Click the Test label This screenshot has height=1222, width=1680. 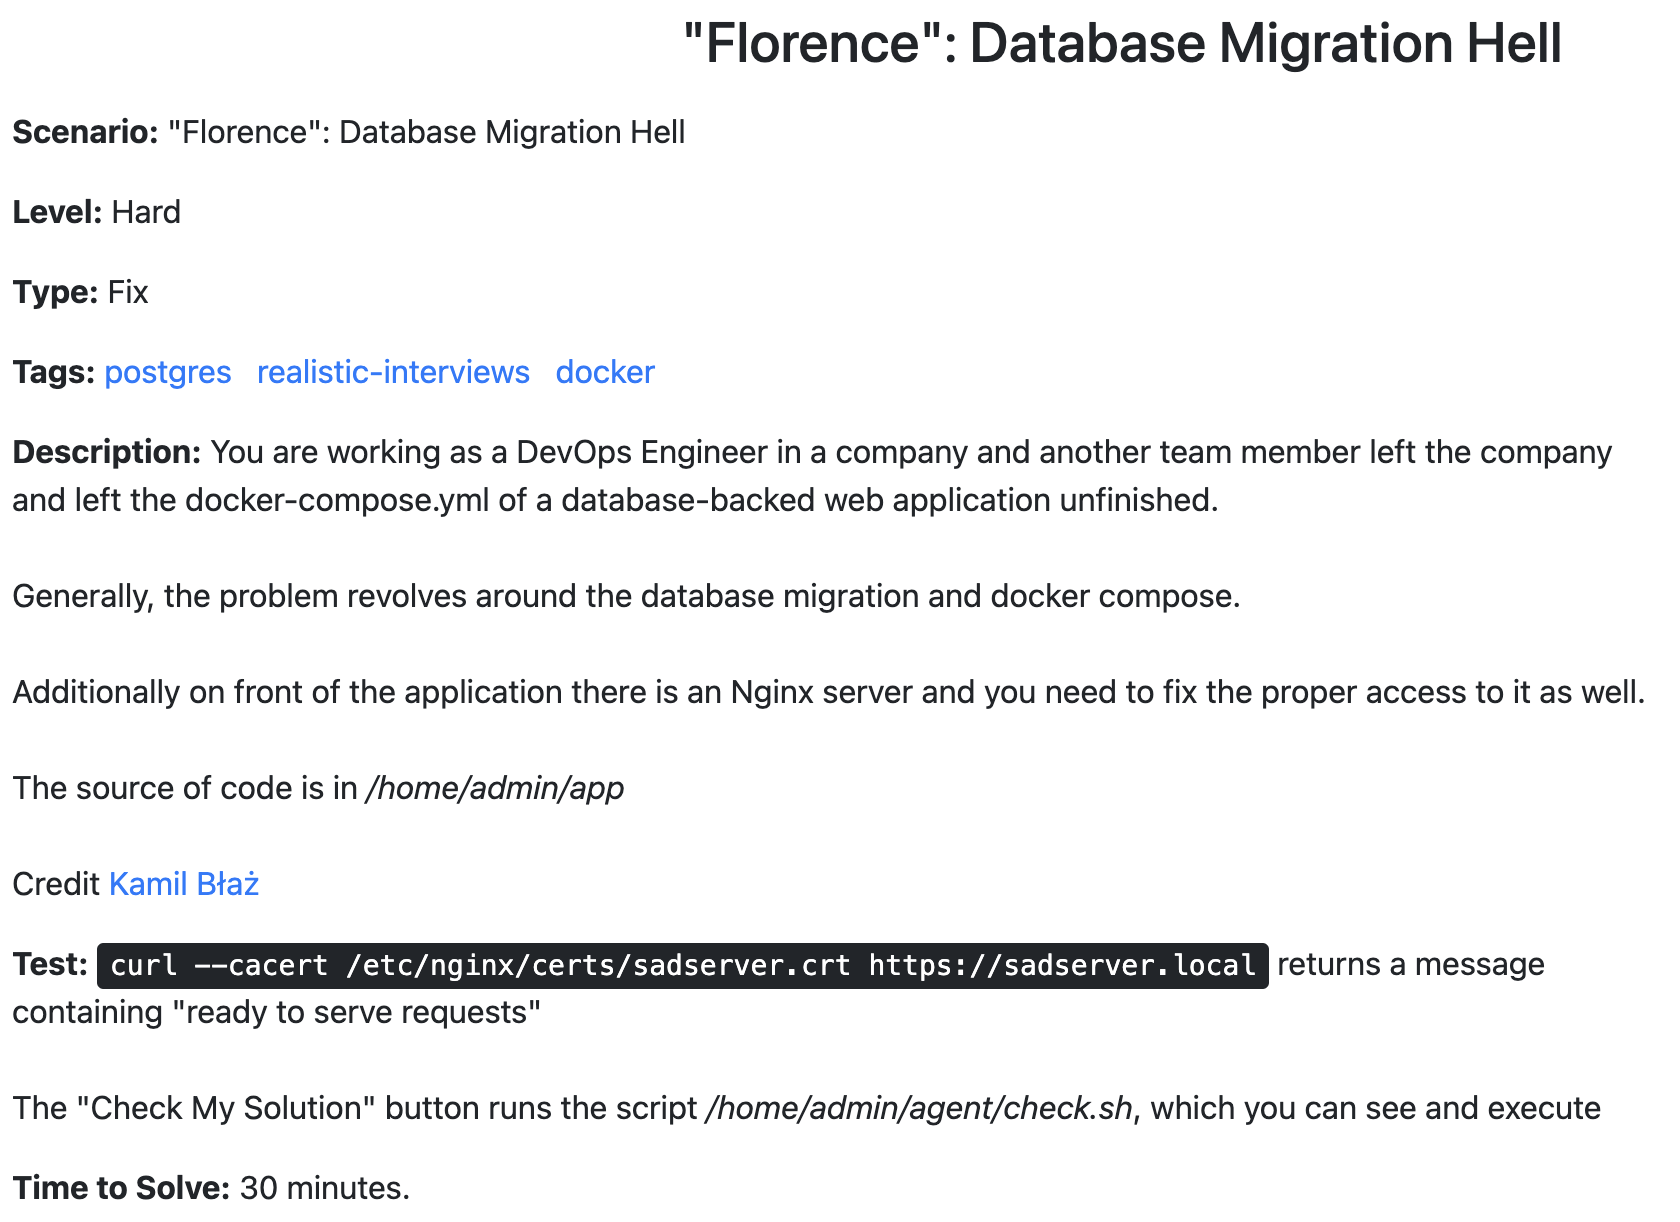pos(50,964)
